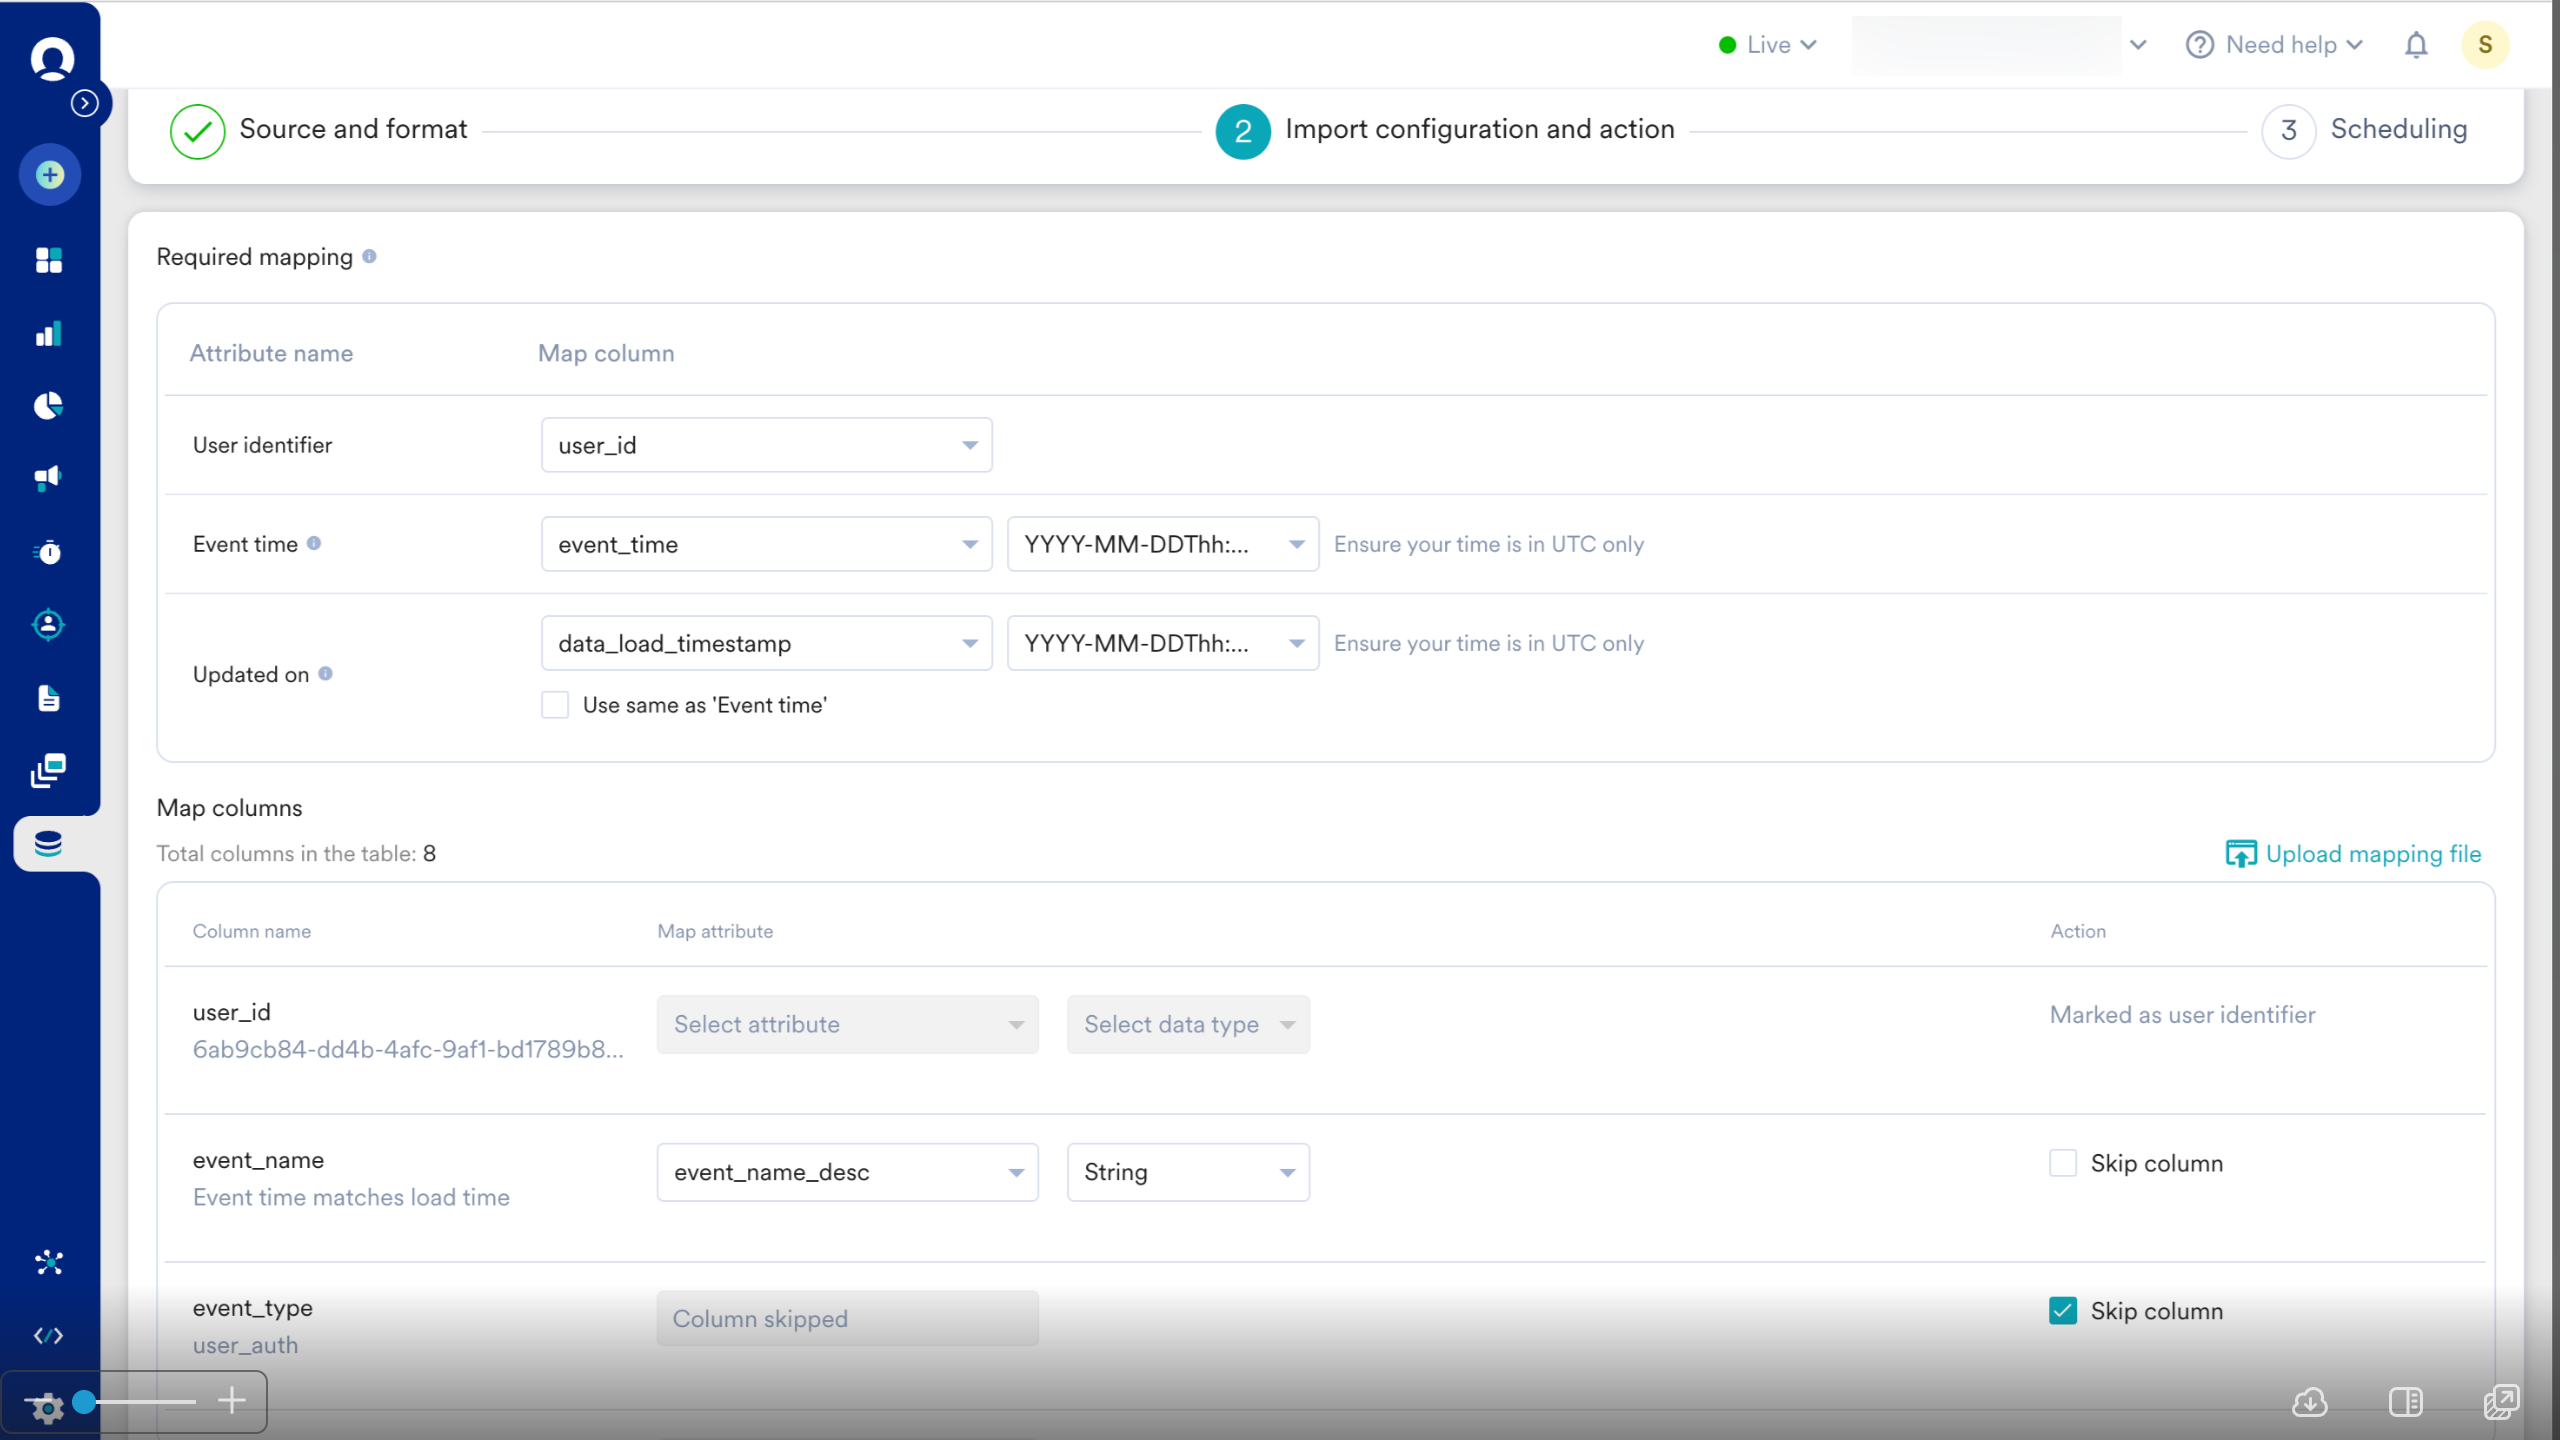2560x1440 pixels.
Task: Click the notification bell icon
Action: pos(2416,45)
